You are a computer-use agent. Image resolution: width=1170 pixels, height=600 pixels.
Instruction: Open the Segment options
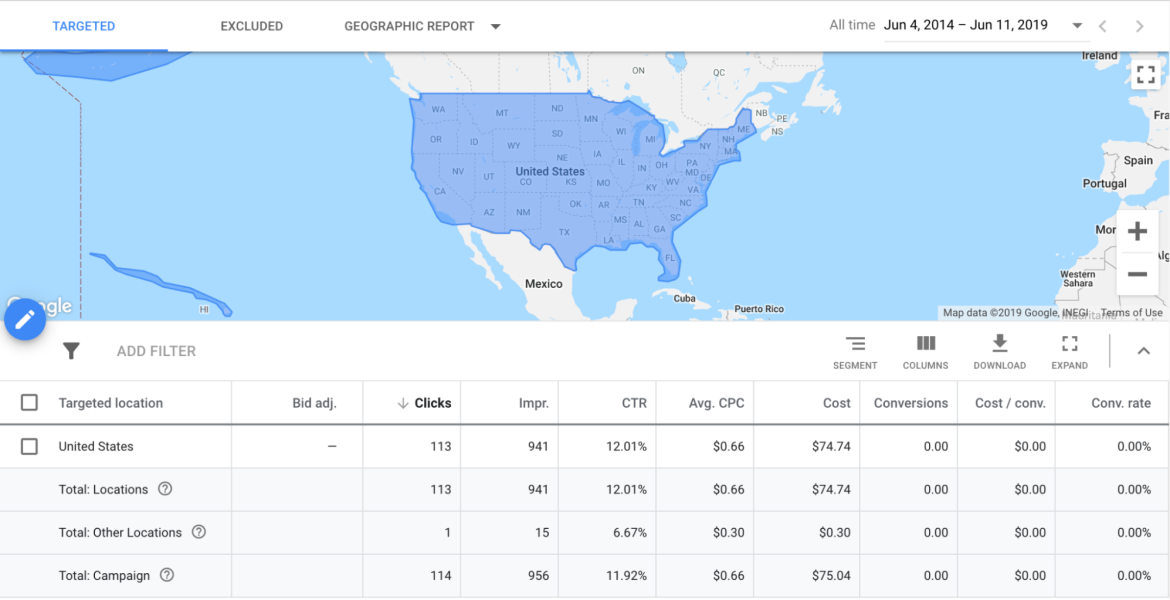click(x=855, y=351)
